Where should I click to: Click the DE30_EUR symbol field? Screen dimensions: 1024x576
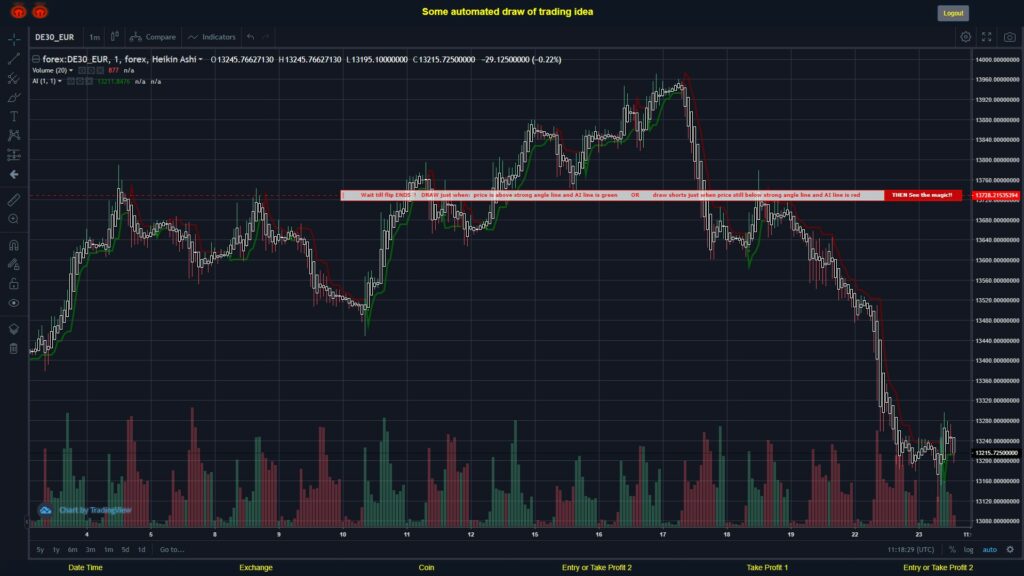pyautogui.click(x=55, y=37)
